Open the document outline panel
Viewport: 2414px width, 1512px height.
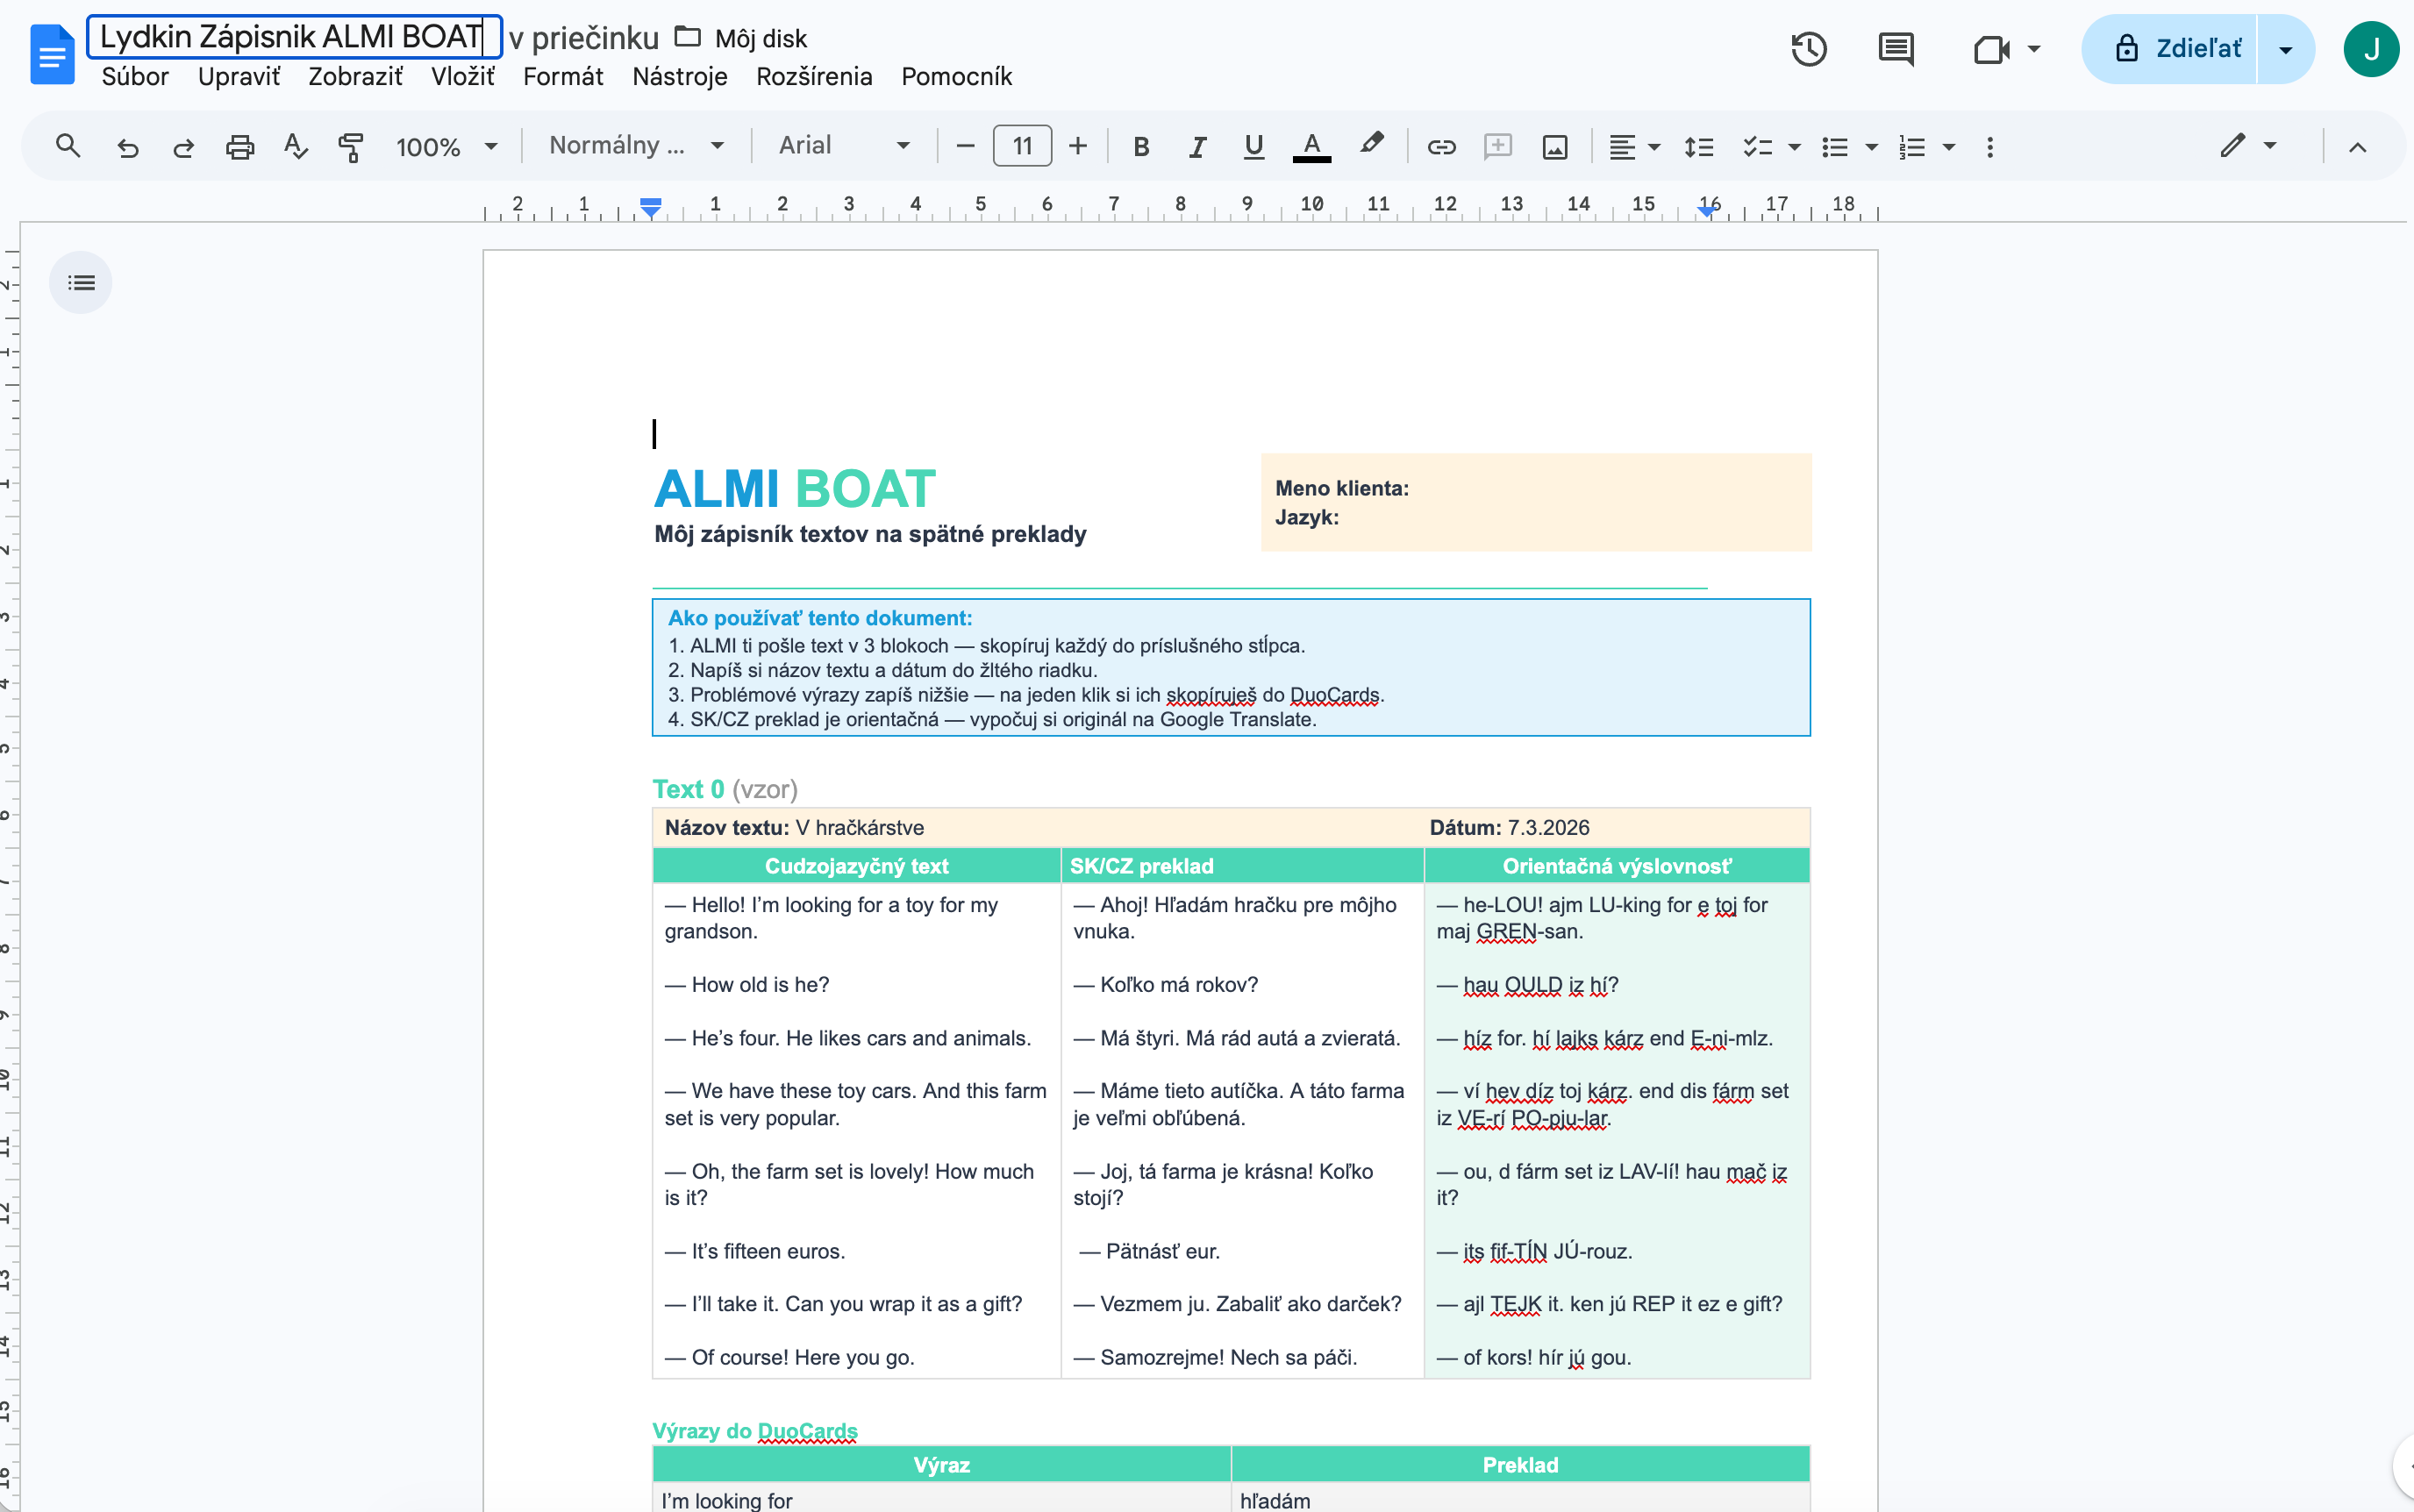[81, 282]
